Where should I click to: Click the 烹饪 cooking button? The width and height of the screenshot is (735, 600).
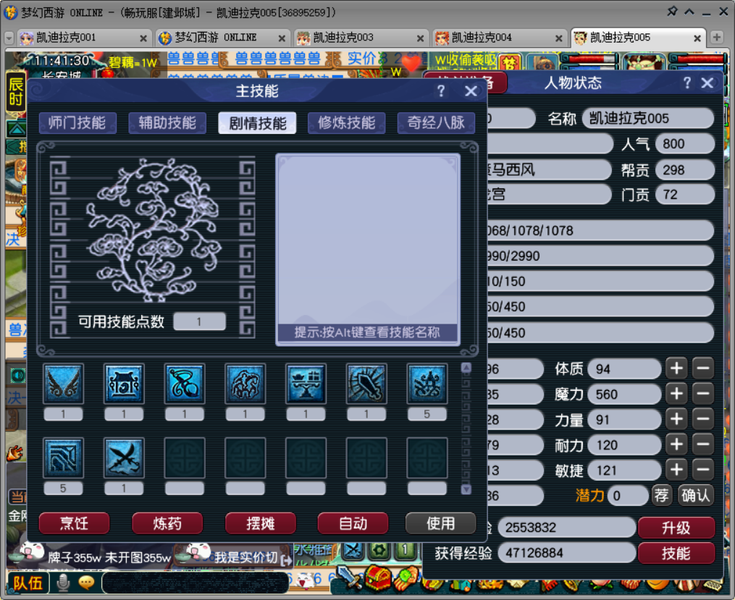[74, 523]
